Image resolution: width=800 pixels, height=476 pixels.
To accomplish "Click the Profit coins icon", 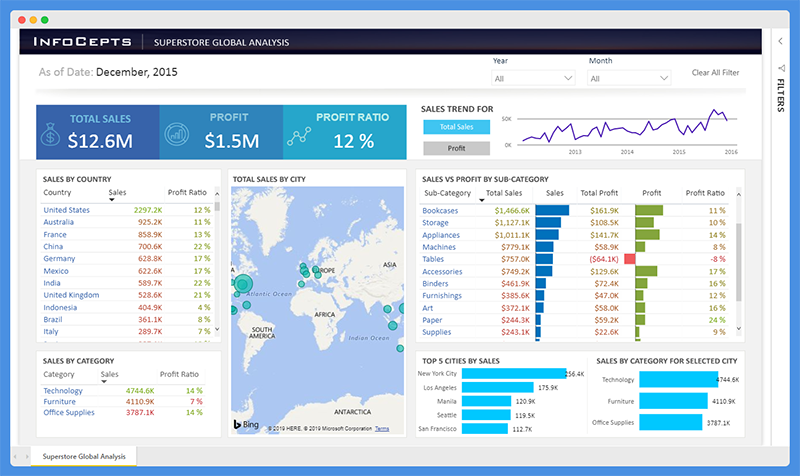I will point(175,134).
